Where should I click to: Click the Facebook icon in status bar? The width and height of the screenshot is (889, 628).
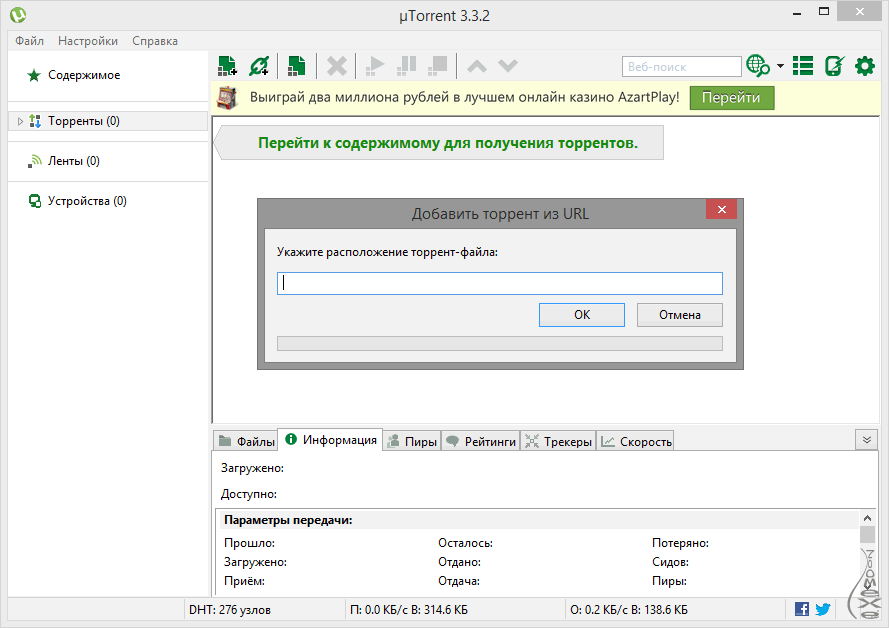coord(802,609)
